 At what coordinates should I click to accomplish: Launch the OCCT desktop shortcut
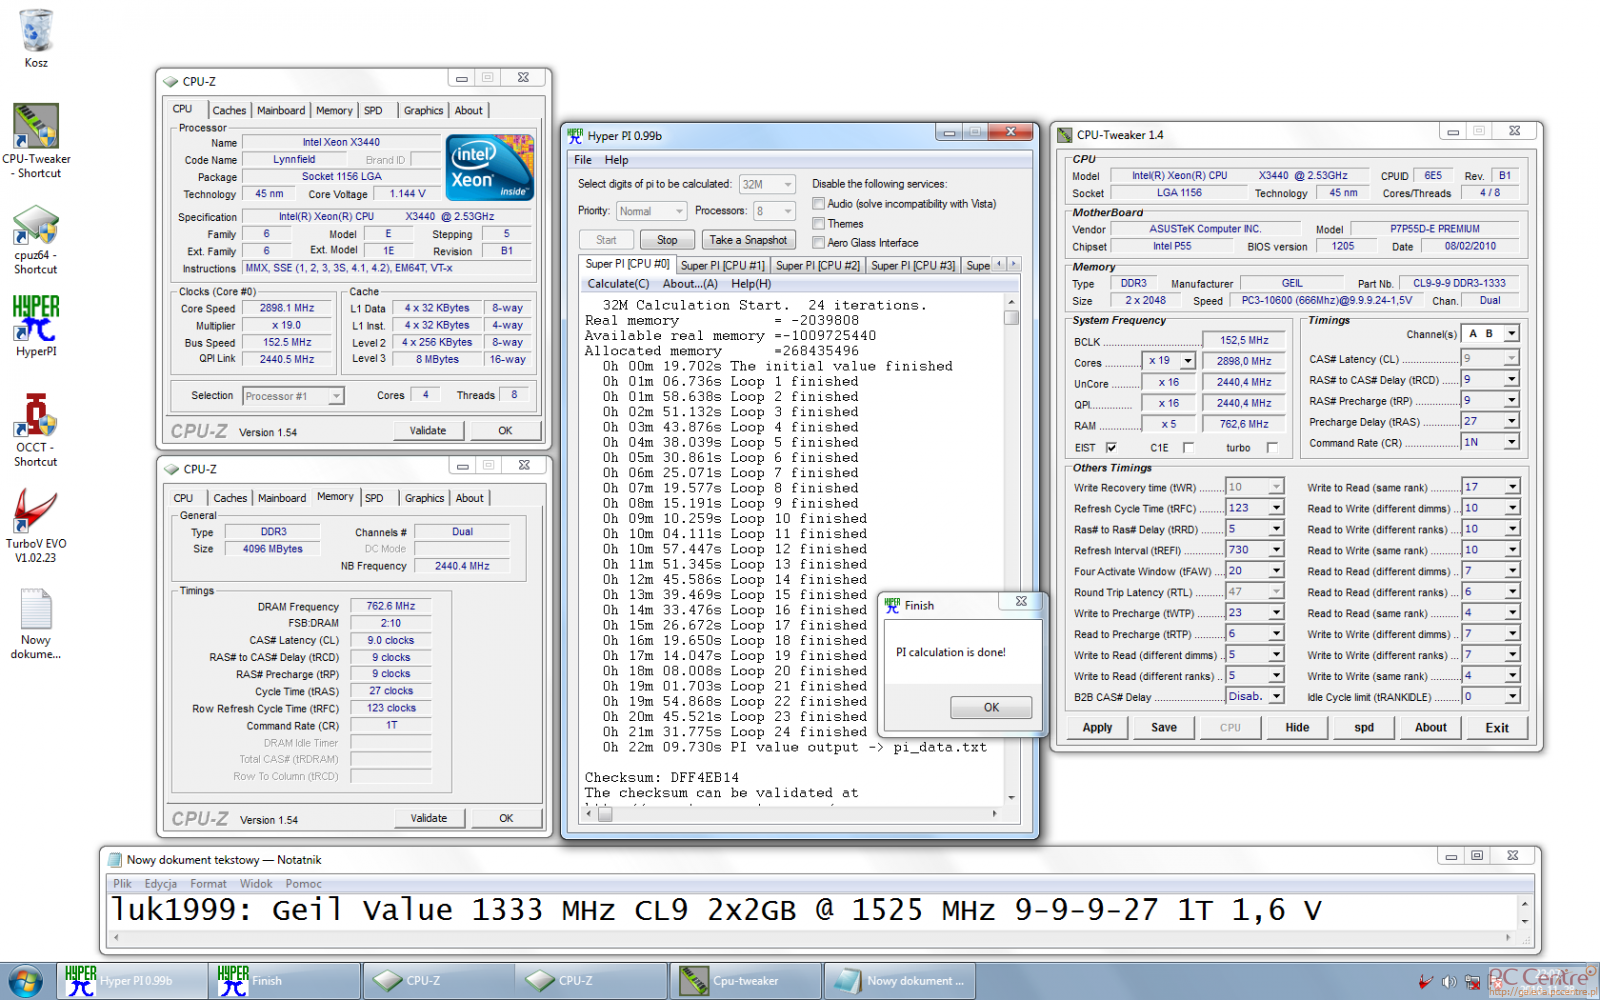click(x=36, y=416)
